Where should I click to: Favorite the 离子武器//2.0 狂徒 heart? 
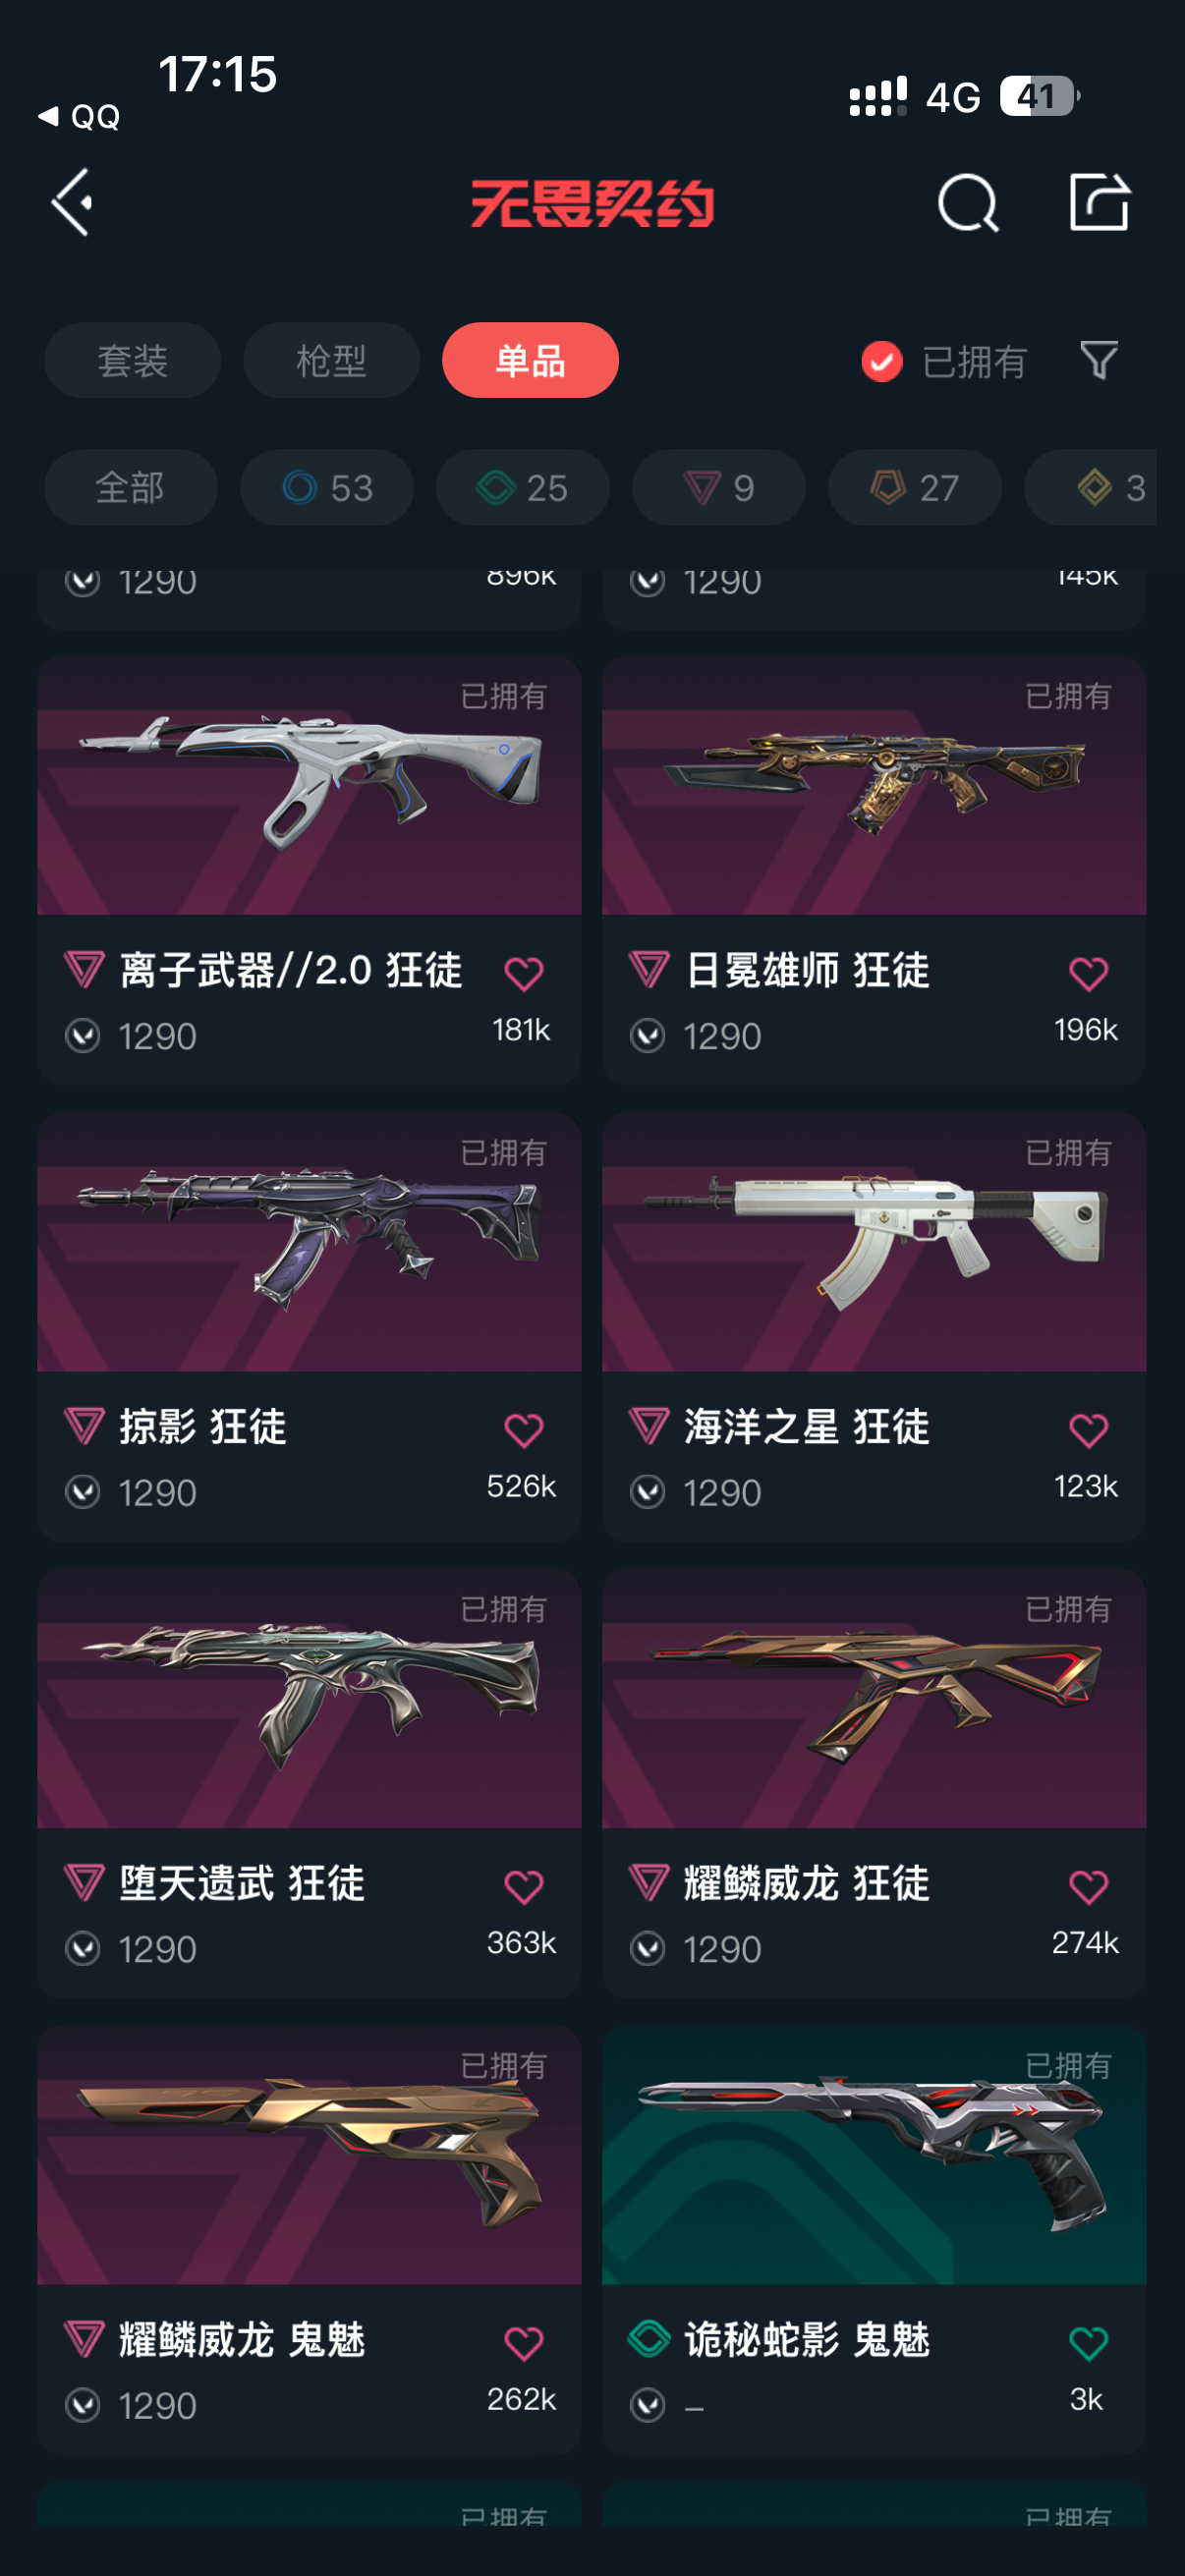click(x=523, y=973)
